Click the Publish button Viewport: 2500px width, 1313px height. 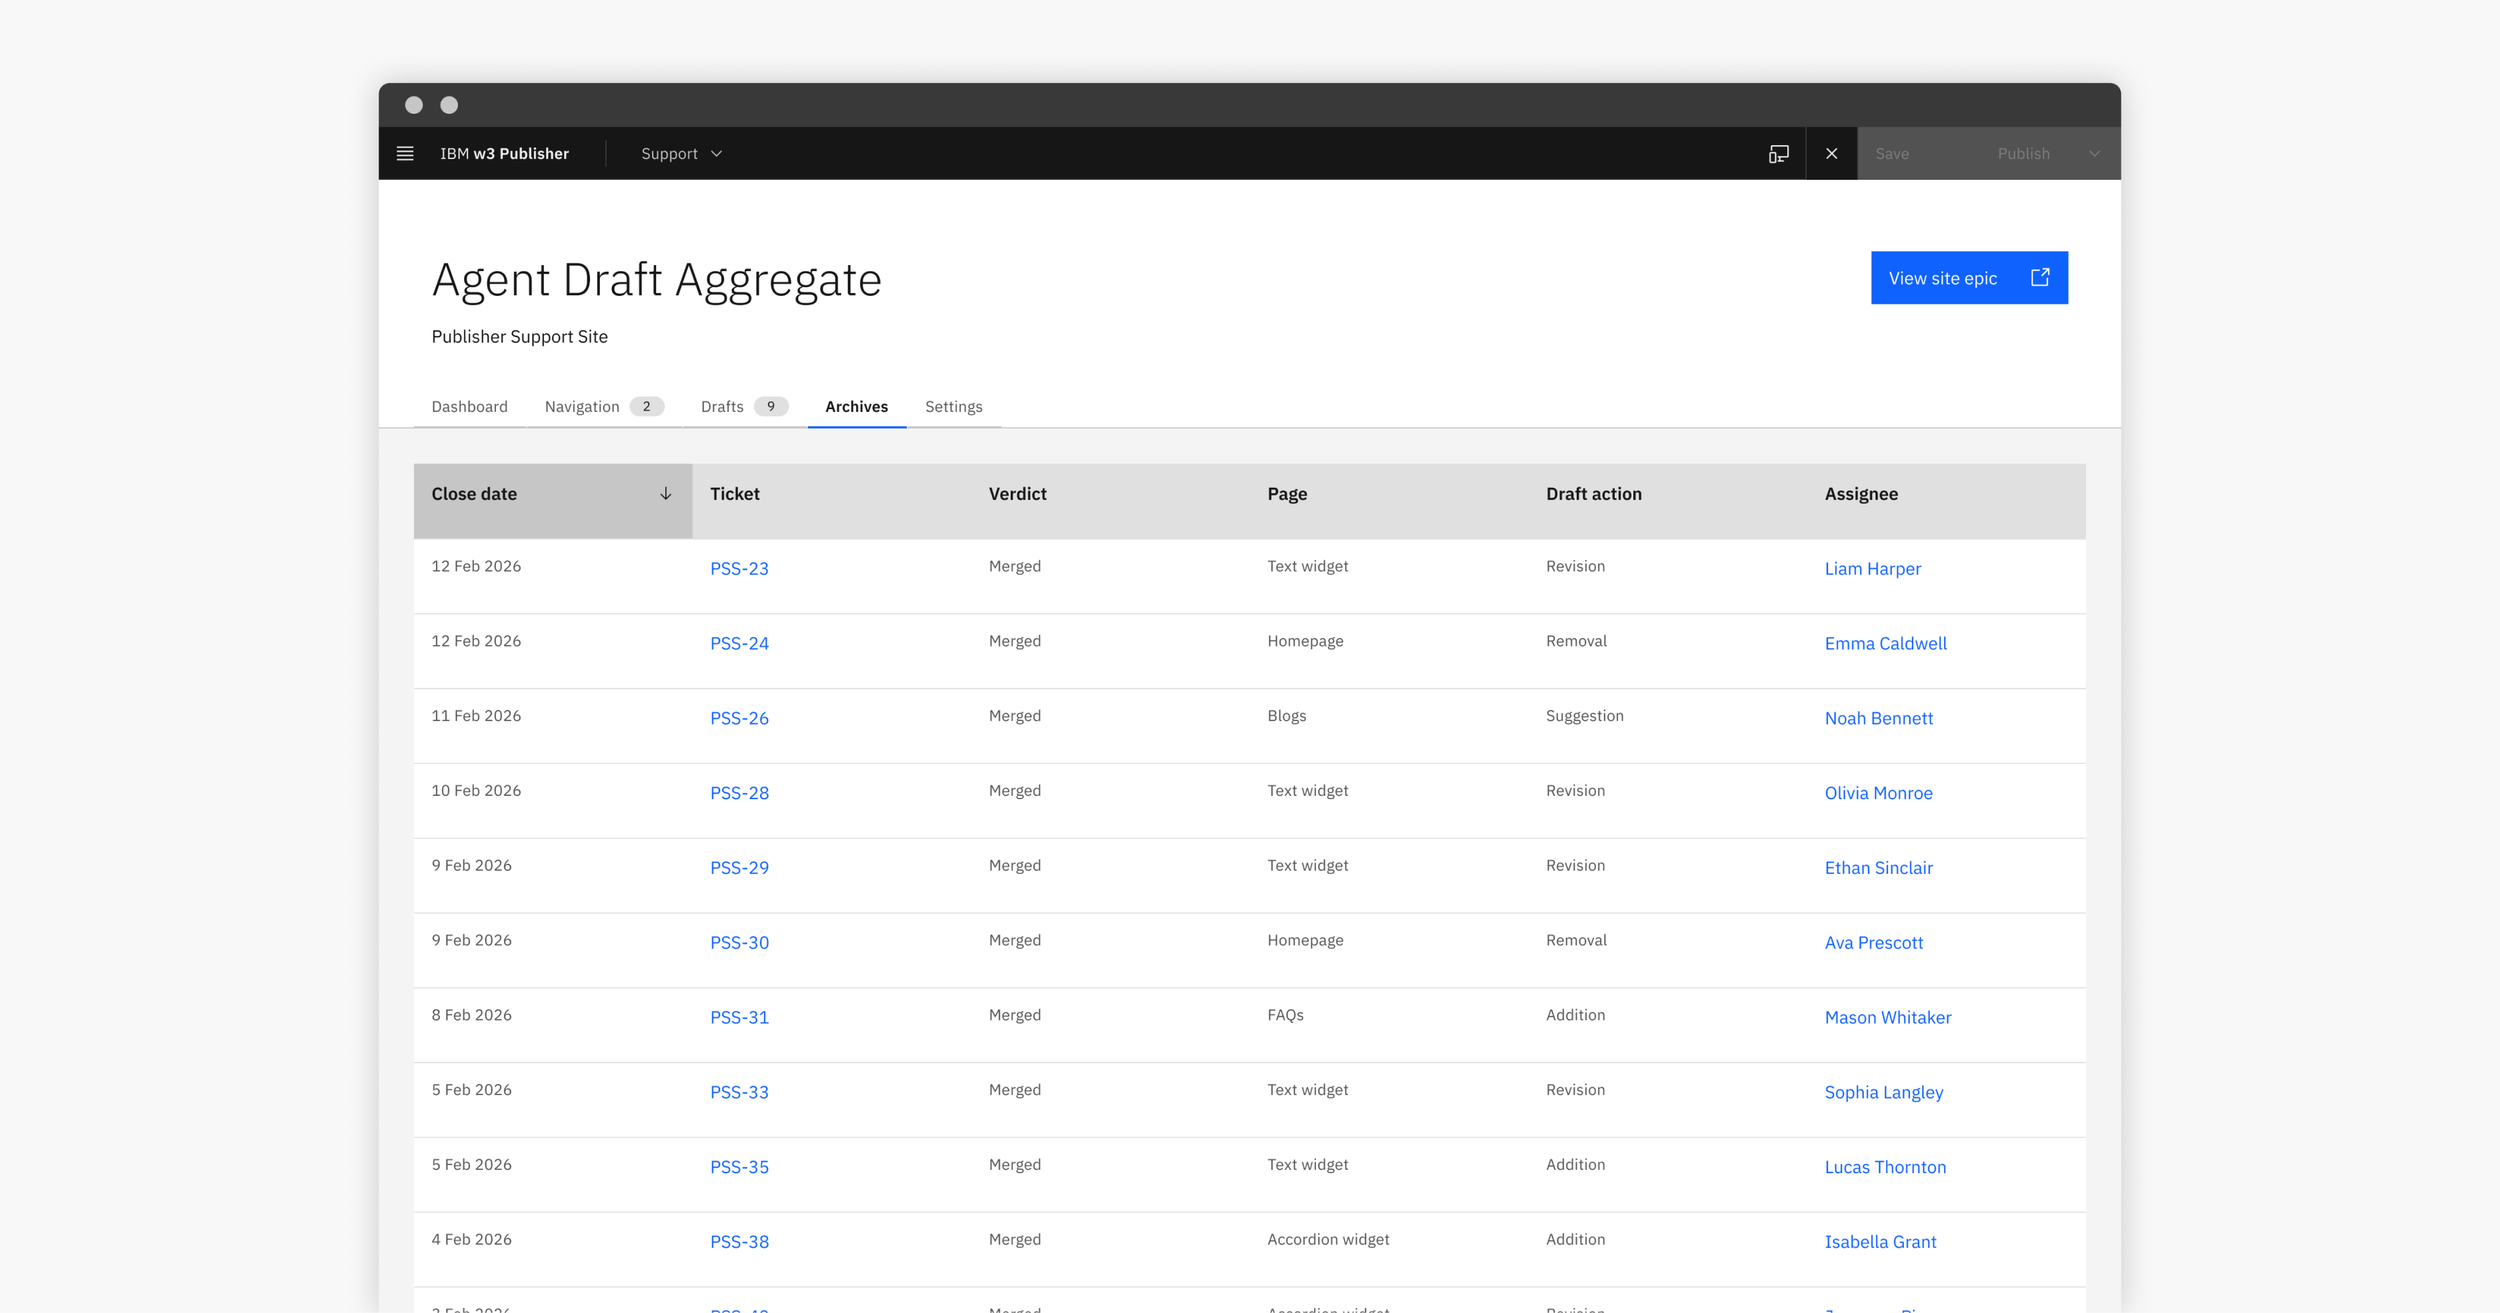coord(2024,153)
